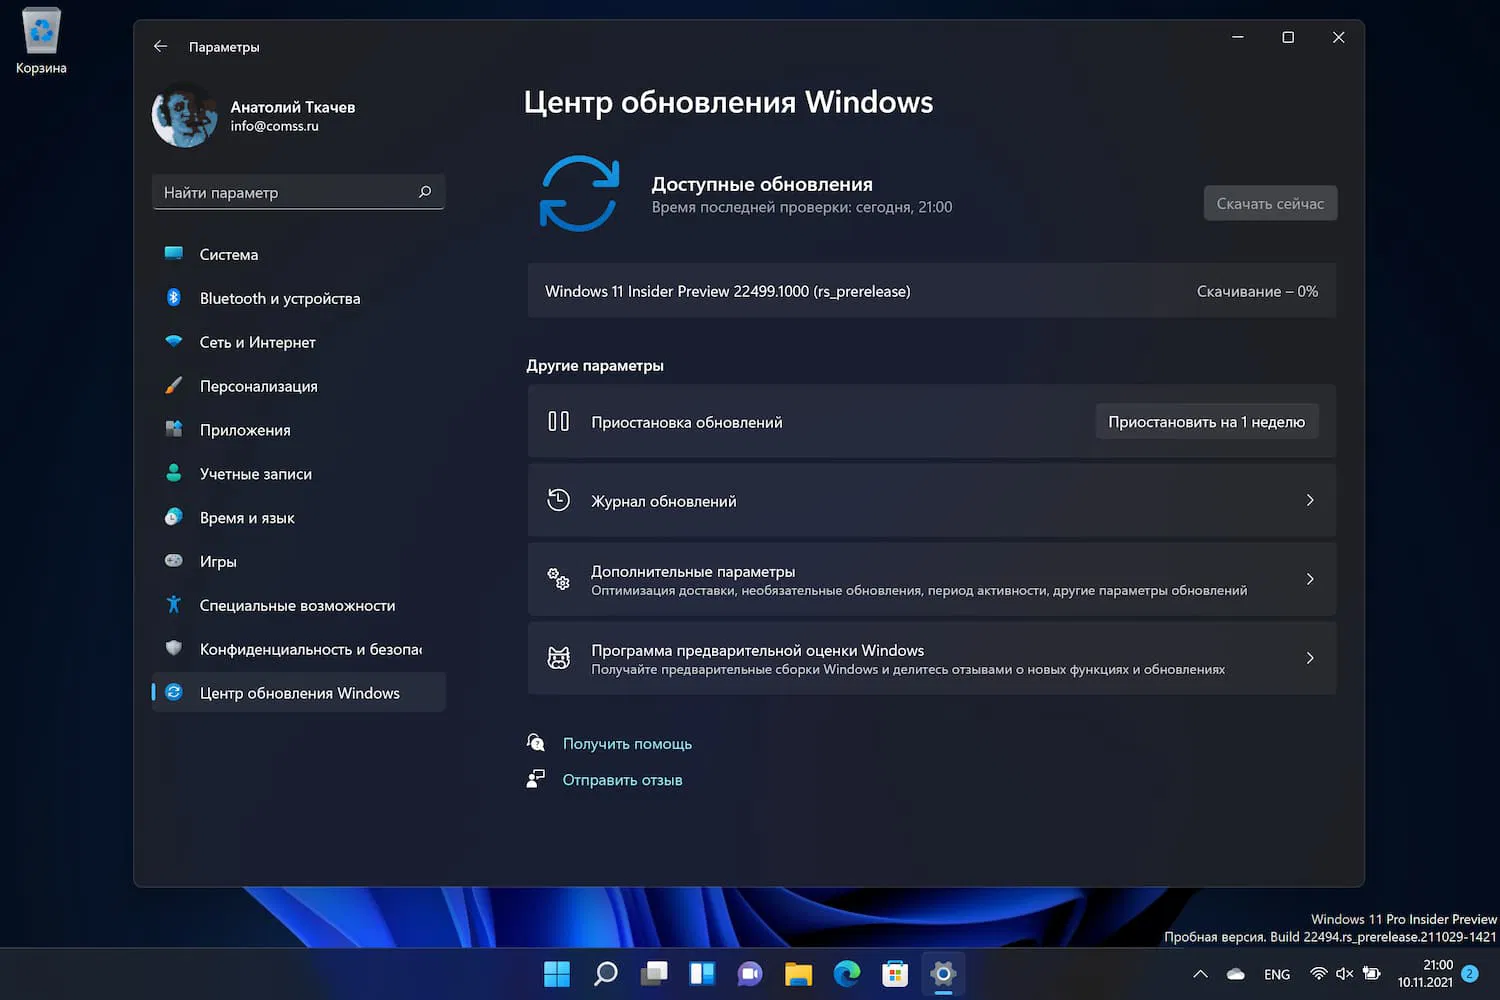Open Bluetooth и устройства settings icon
Viewport: 1500px width, 1000px height.
[x=176, y=298]
